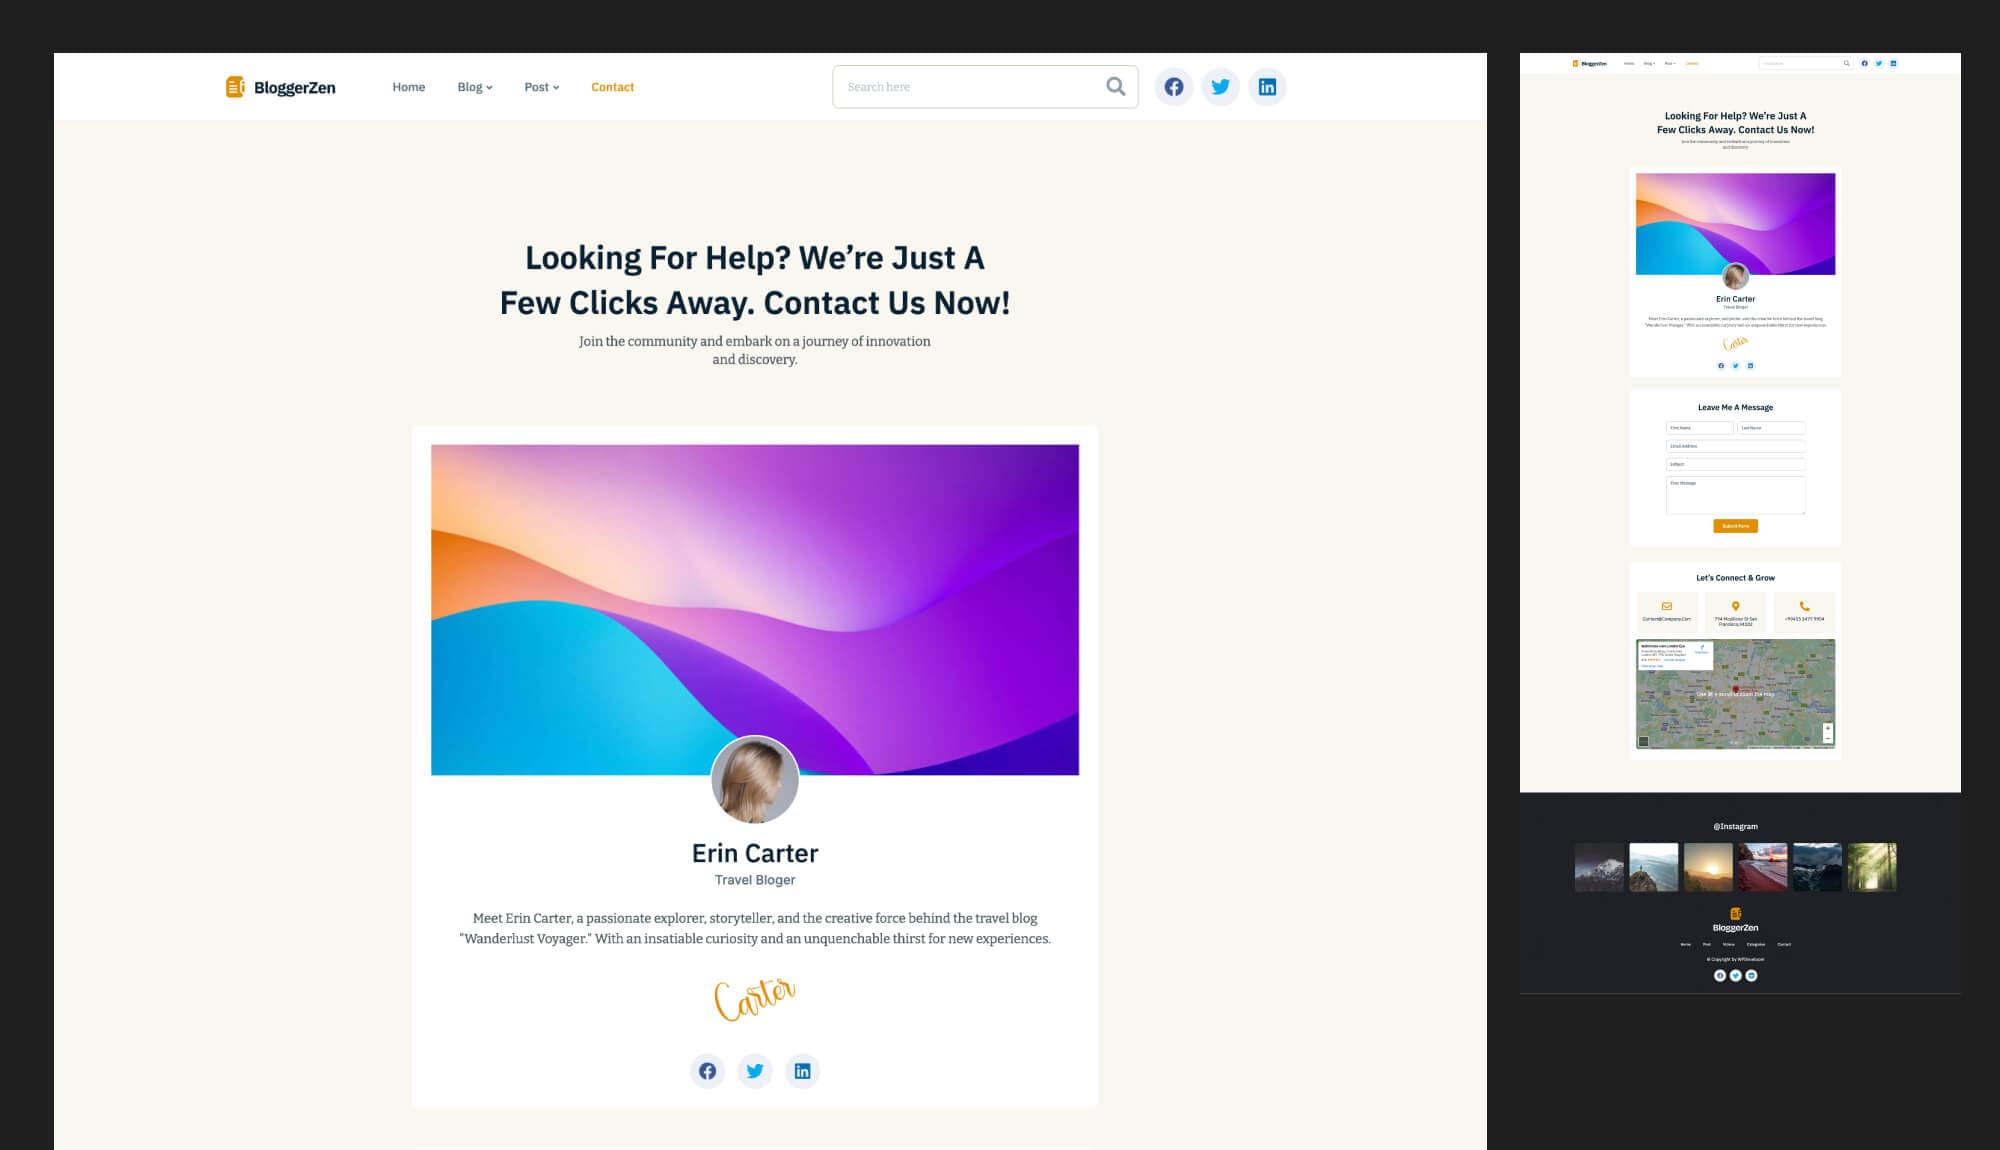Open Erin Carter's LinkedIn profile icon
Screen dimensions: 2000x1150
coord(802,1071)
